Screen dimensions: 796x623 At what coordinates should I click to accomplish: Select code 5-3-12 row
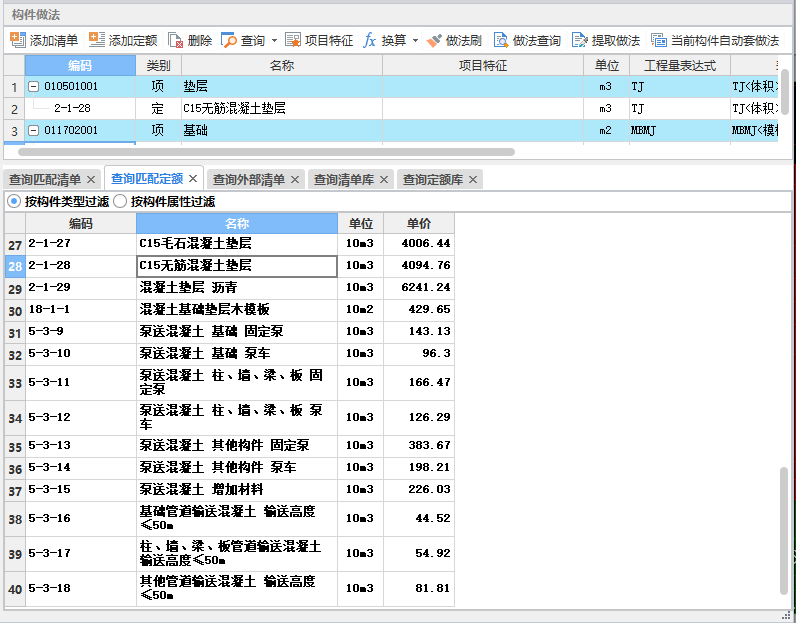coord(229,417)
